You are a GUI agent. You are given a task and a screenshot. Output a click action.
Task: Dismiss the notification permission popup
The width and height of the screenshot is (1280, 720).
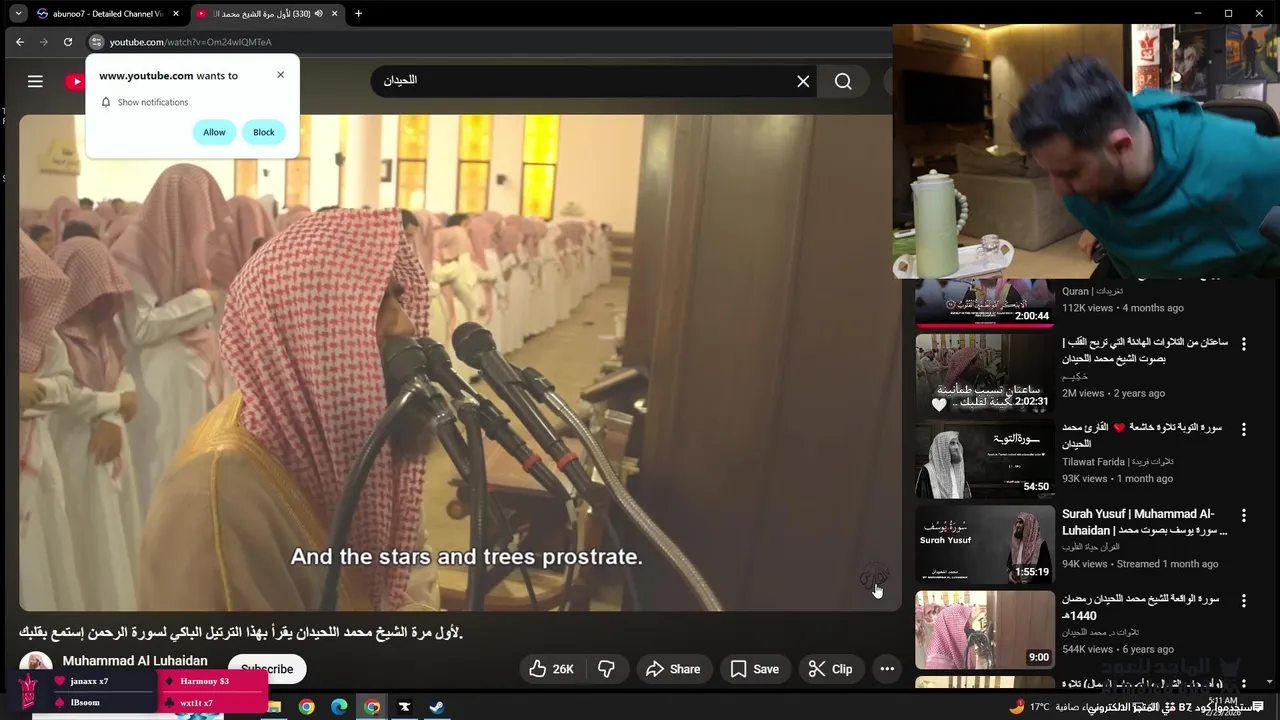[280, 75]
